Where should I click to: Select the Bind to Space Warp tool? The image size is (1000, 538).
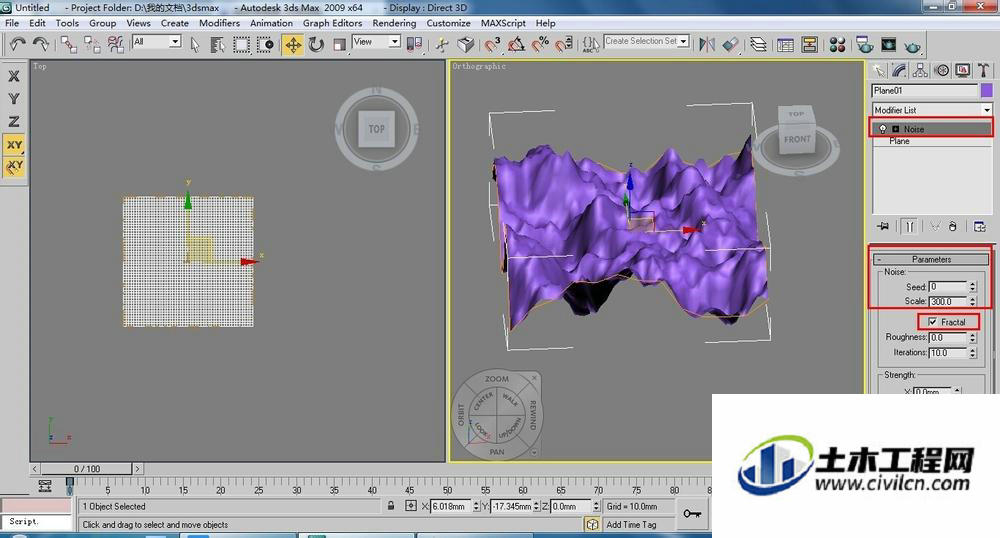coord(115,44)
